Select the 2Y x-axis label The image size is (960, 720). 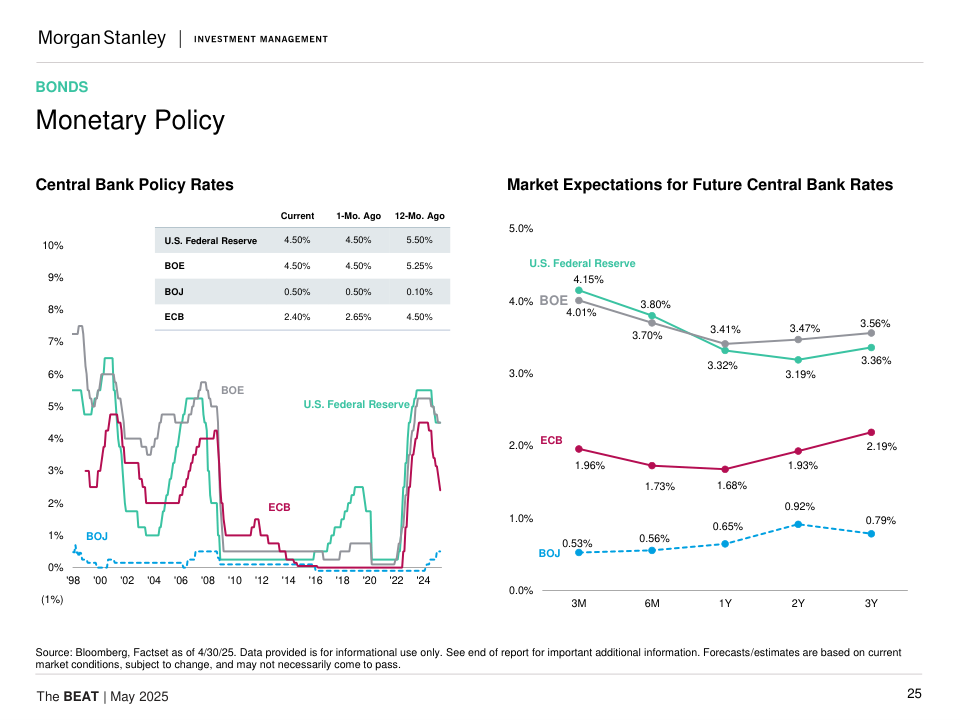click(x=798, y=604)
